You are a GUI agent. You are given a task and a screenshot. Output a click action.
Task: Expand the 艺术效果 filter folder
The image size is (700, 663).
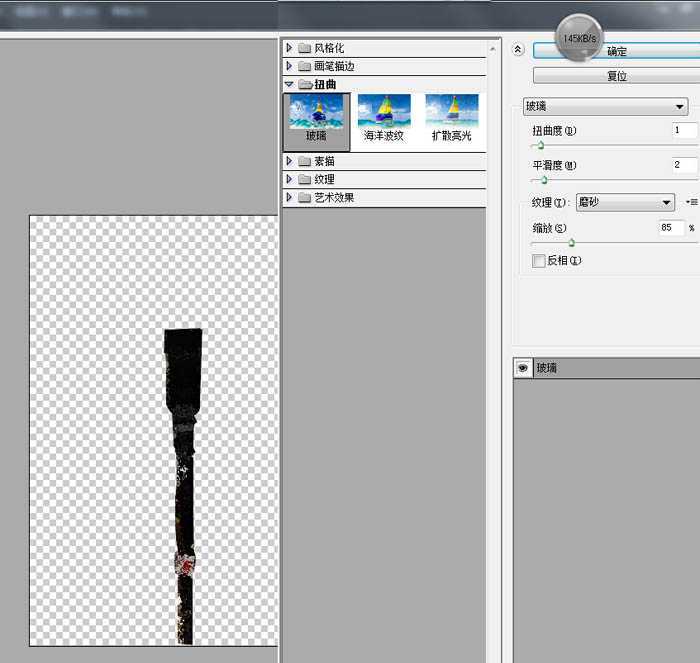289,197
